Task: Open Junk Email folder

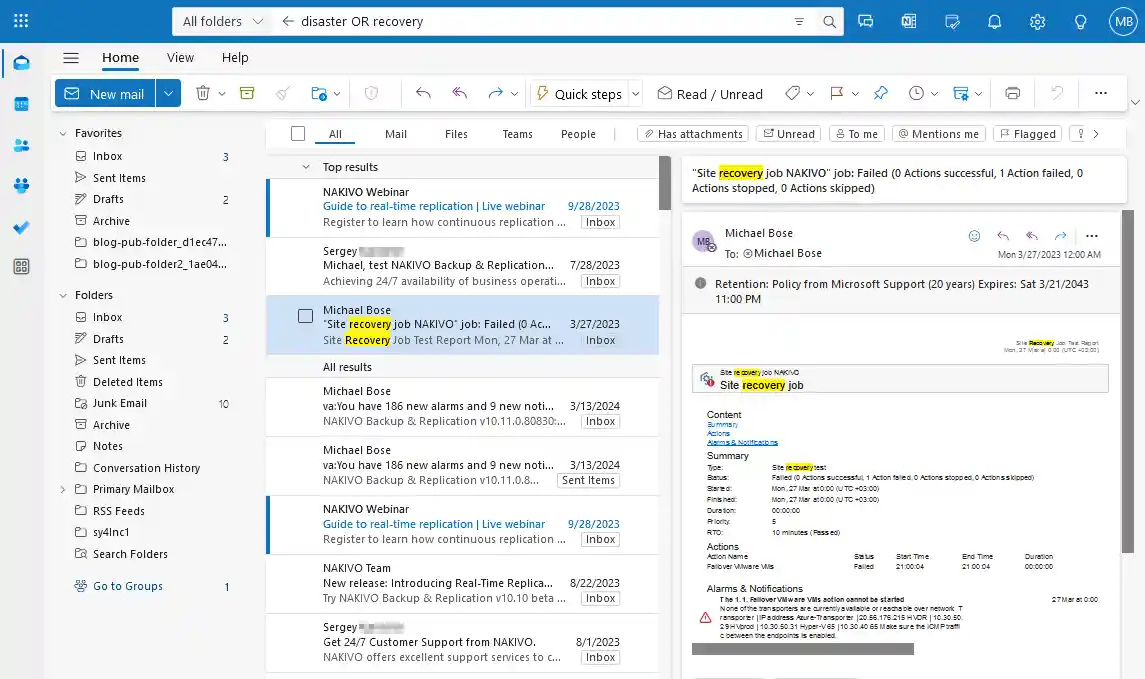Action: (x=120, y=403)
